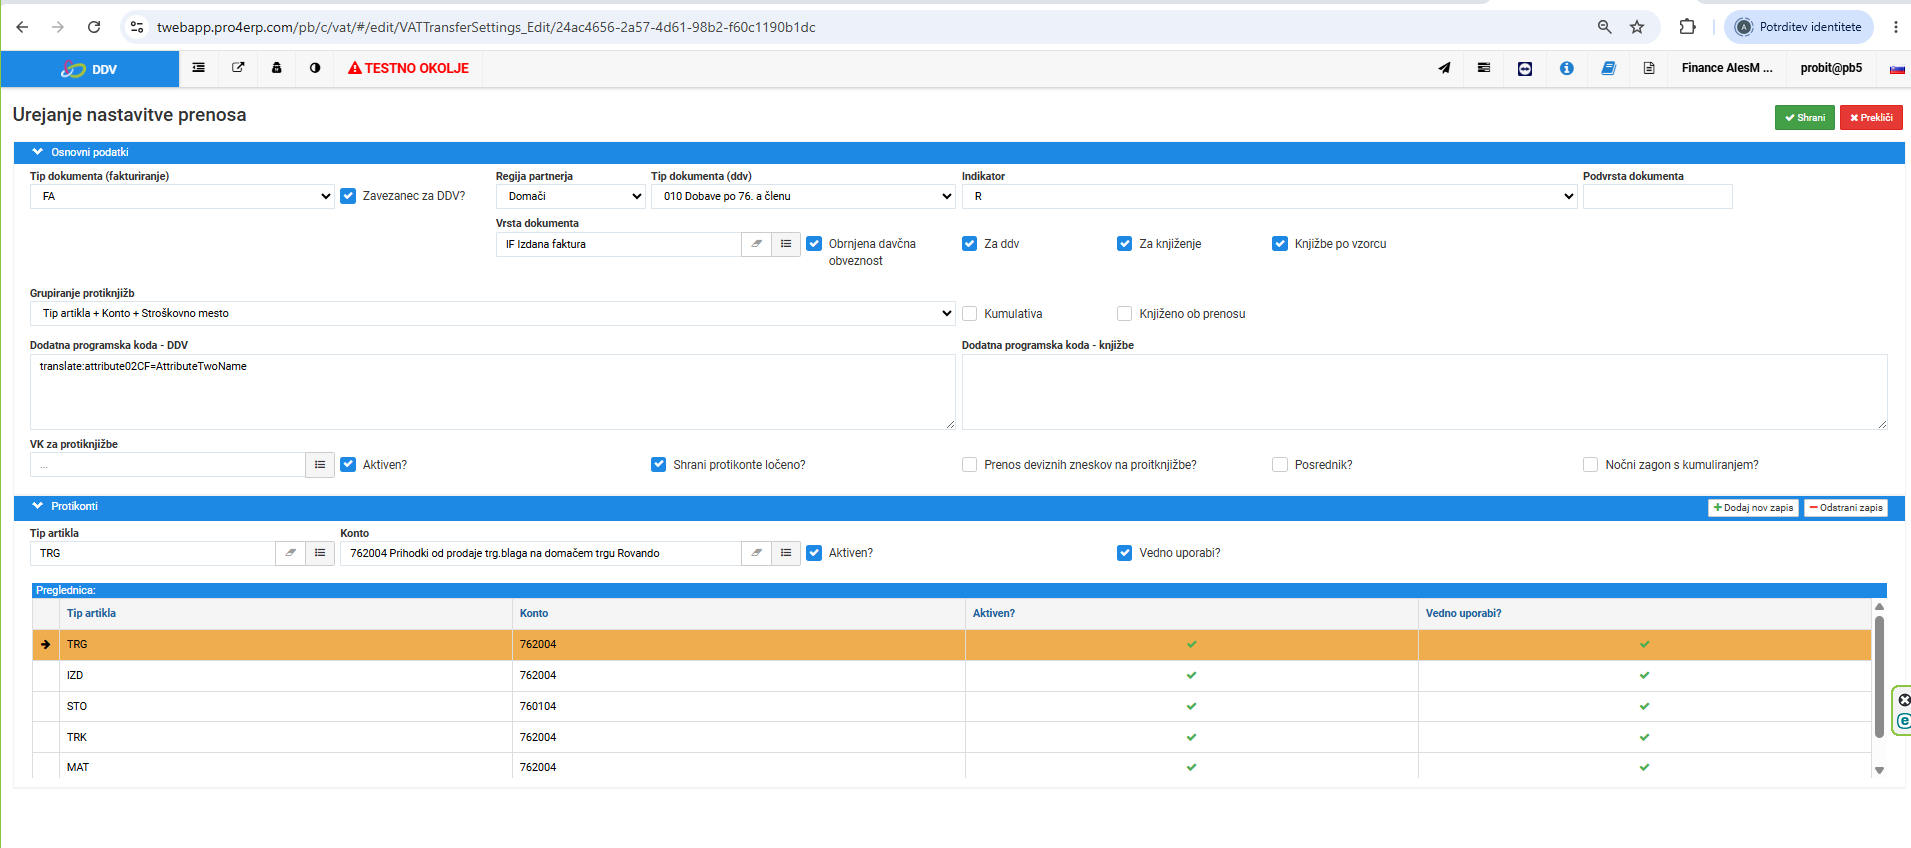Check Knjiženo ob prenosu

[1125, 314]
